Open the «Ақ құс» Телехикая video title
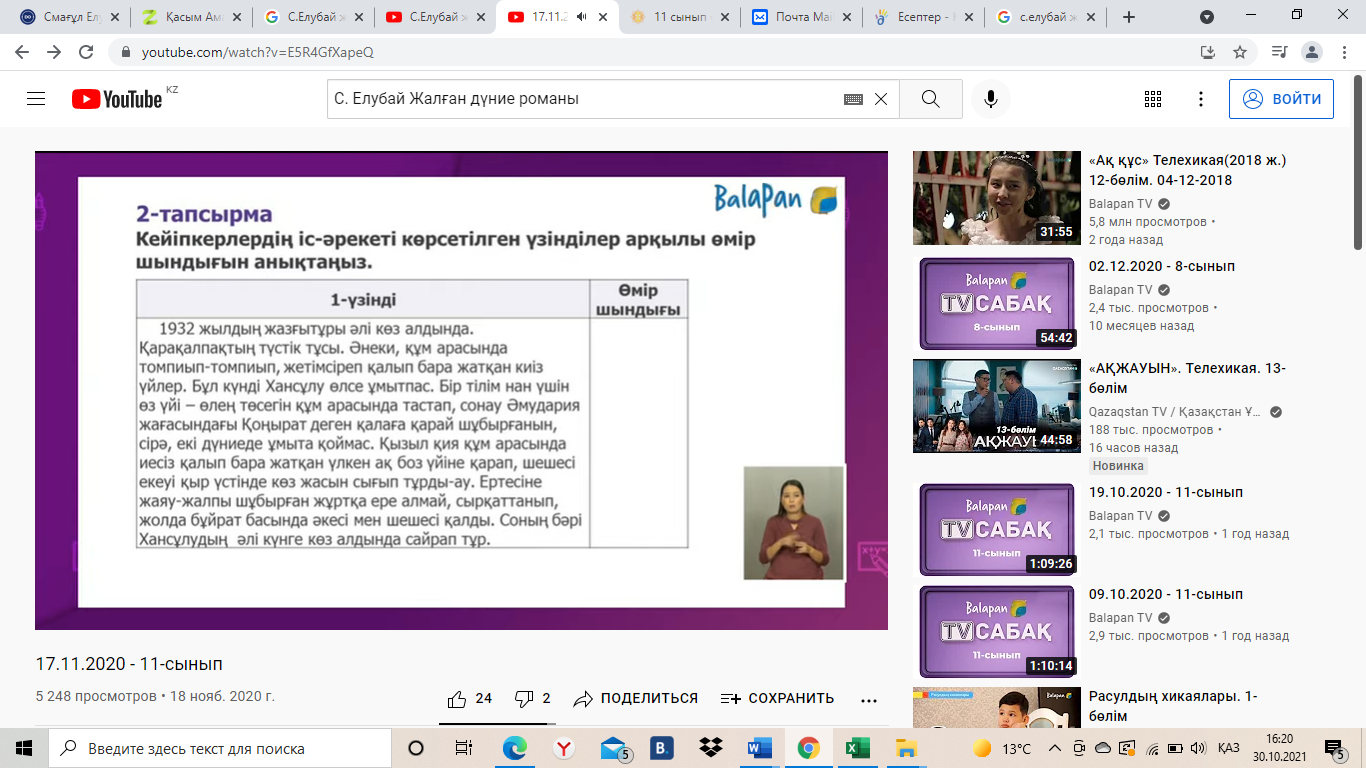Image resolution: width=1366 pixels, height=768 pixels. 1187,170
